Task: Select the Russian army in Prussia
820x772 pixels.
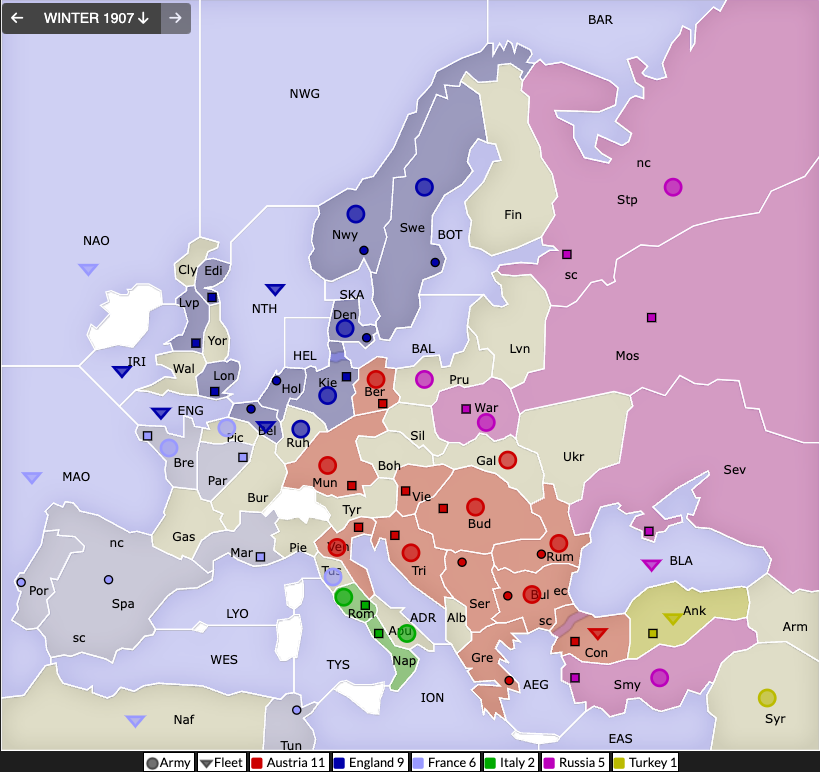Action: 424,379
